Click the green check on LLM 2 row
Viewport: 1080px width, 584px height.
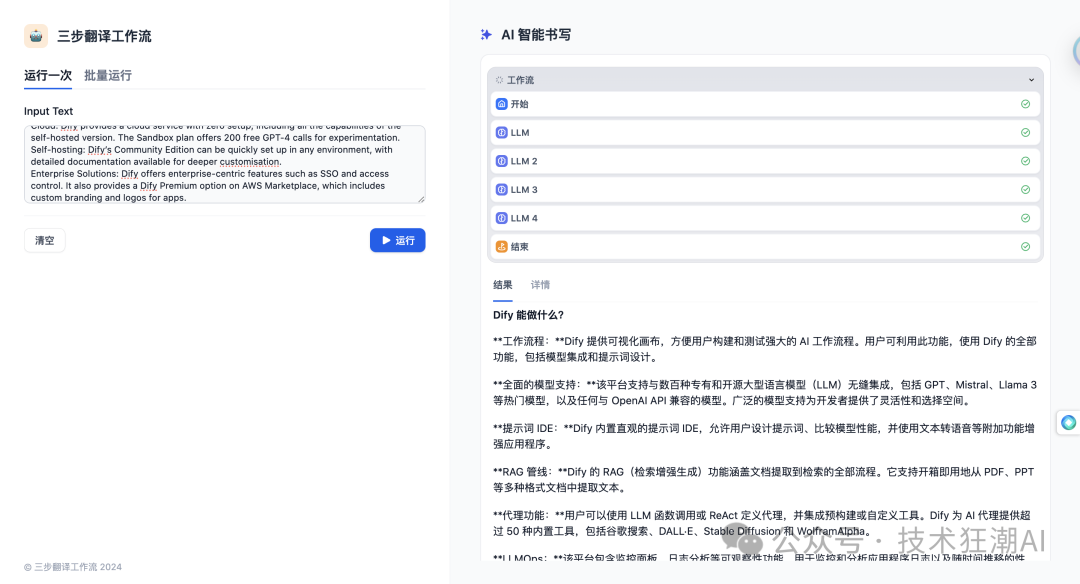[1026, 161]
